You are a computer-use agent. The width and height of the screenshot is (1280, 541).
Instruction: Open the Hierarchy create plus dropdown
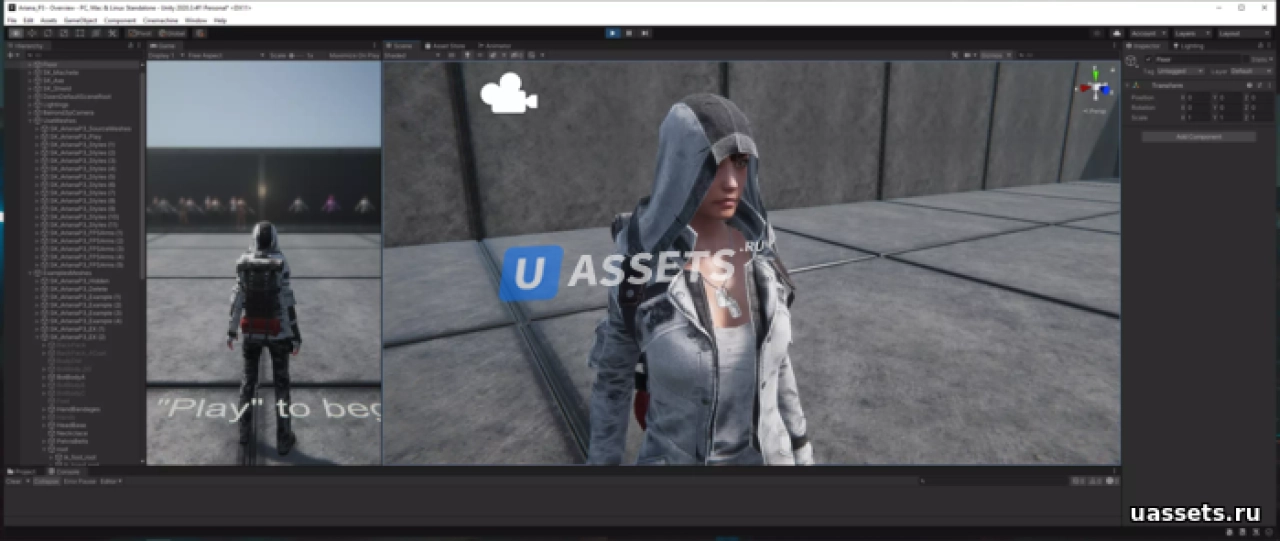tap(12, 56)
